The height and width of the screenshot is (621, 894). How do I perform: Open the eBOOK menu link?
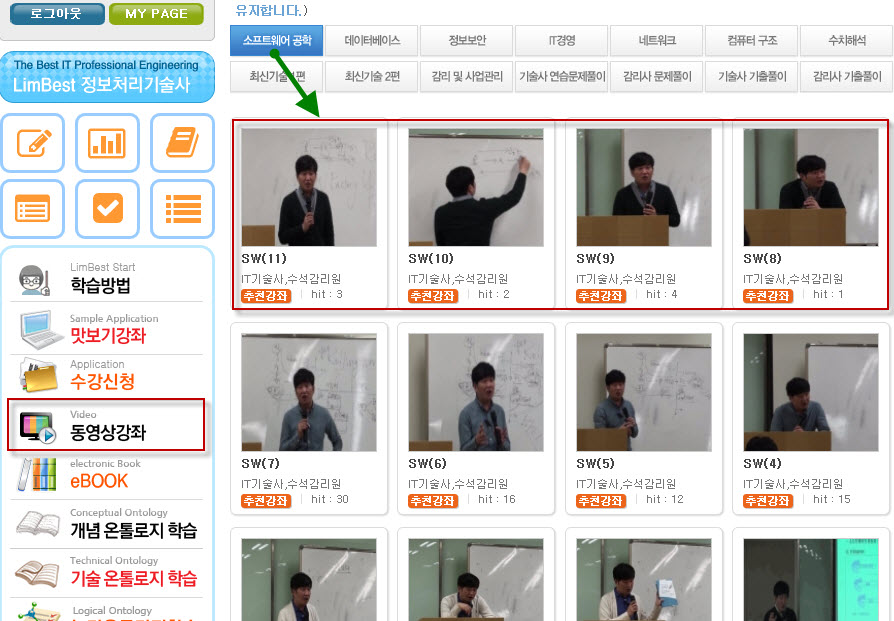click(99, 481)
